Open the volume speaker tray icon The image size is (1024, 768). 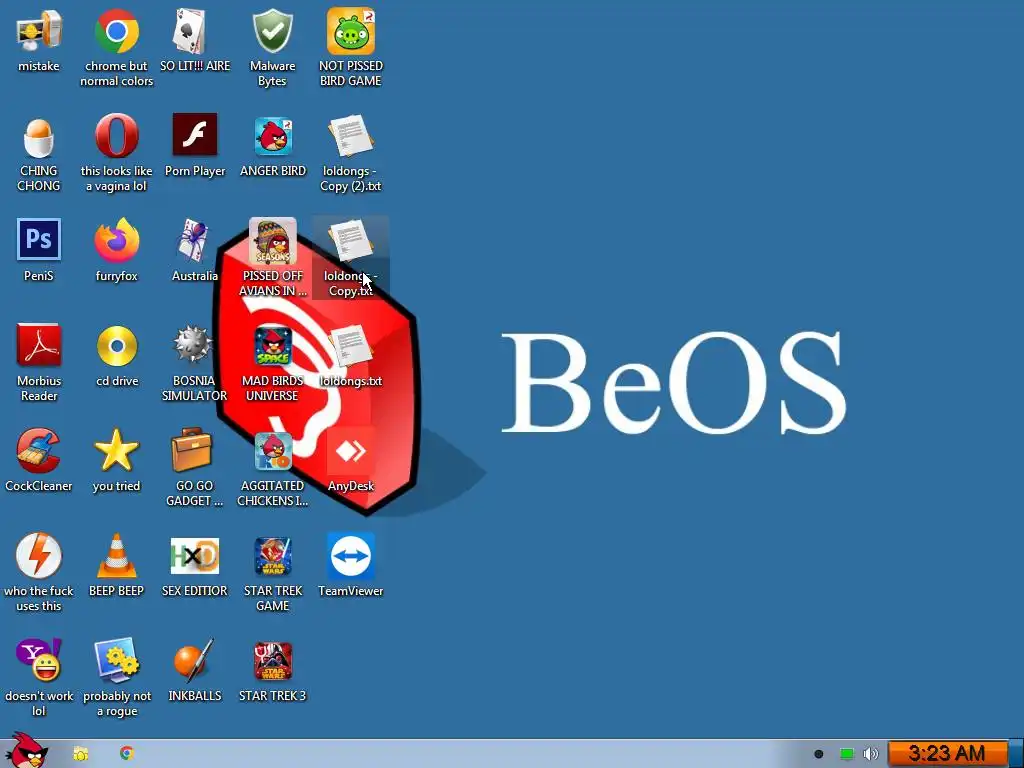[x=871, y=754]
